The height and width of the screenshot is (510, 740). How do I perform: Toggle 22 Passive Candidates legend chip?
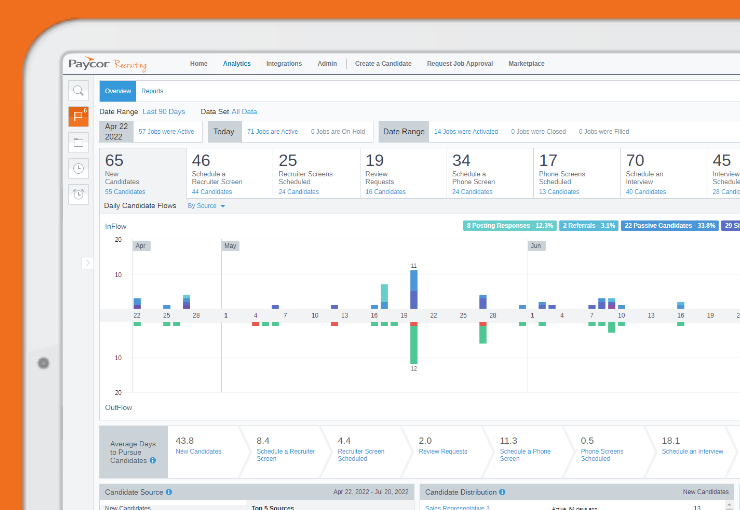(x=670, y=226)
